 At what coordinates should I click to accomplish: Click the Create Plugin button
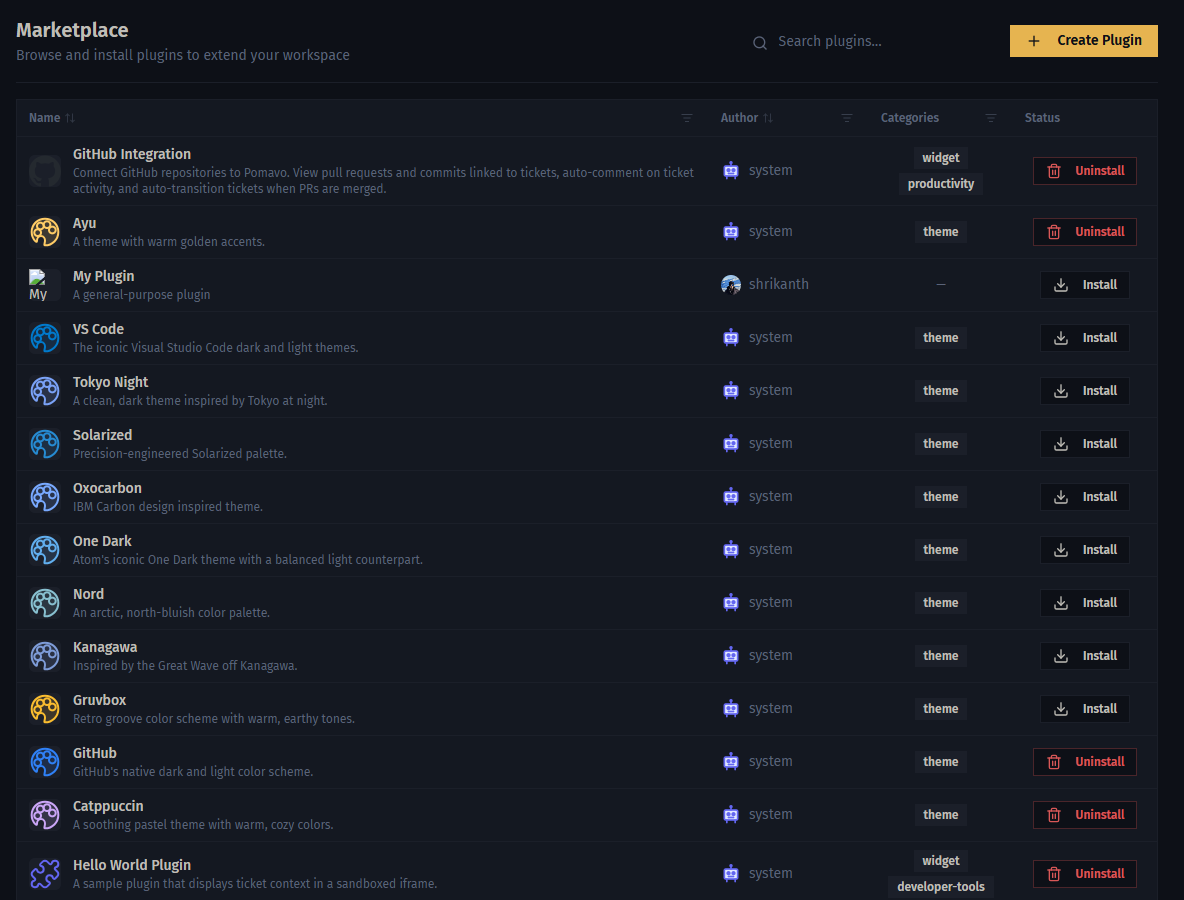point(1083,41)
